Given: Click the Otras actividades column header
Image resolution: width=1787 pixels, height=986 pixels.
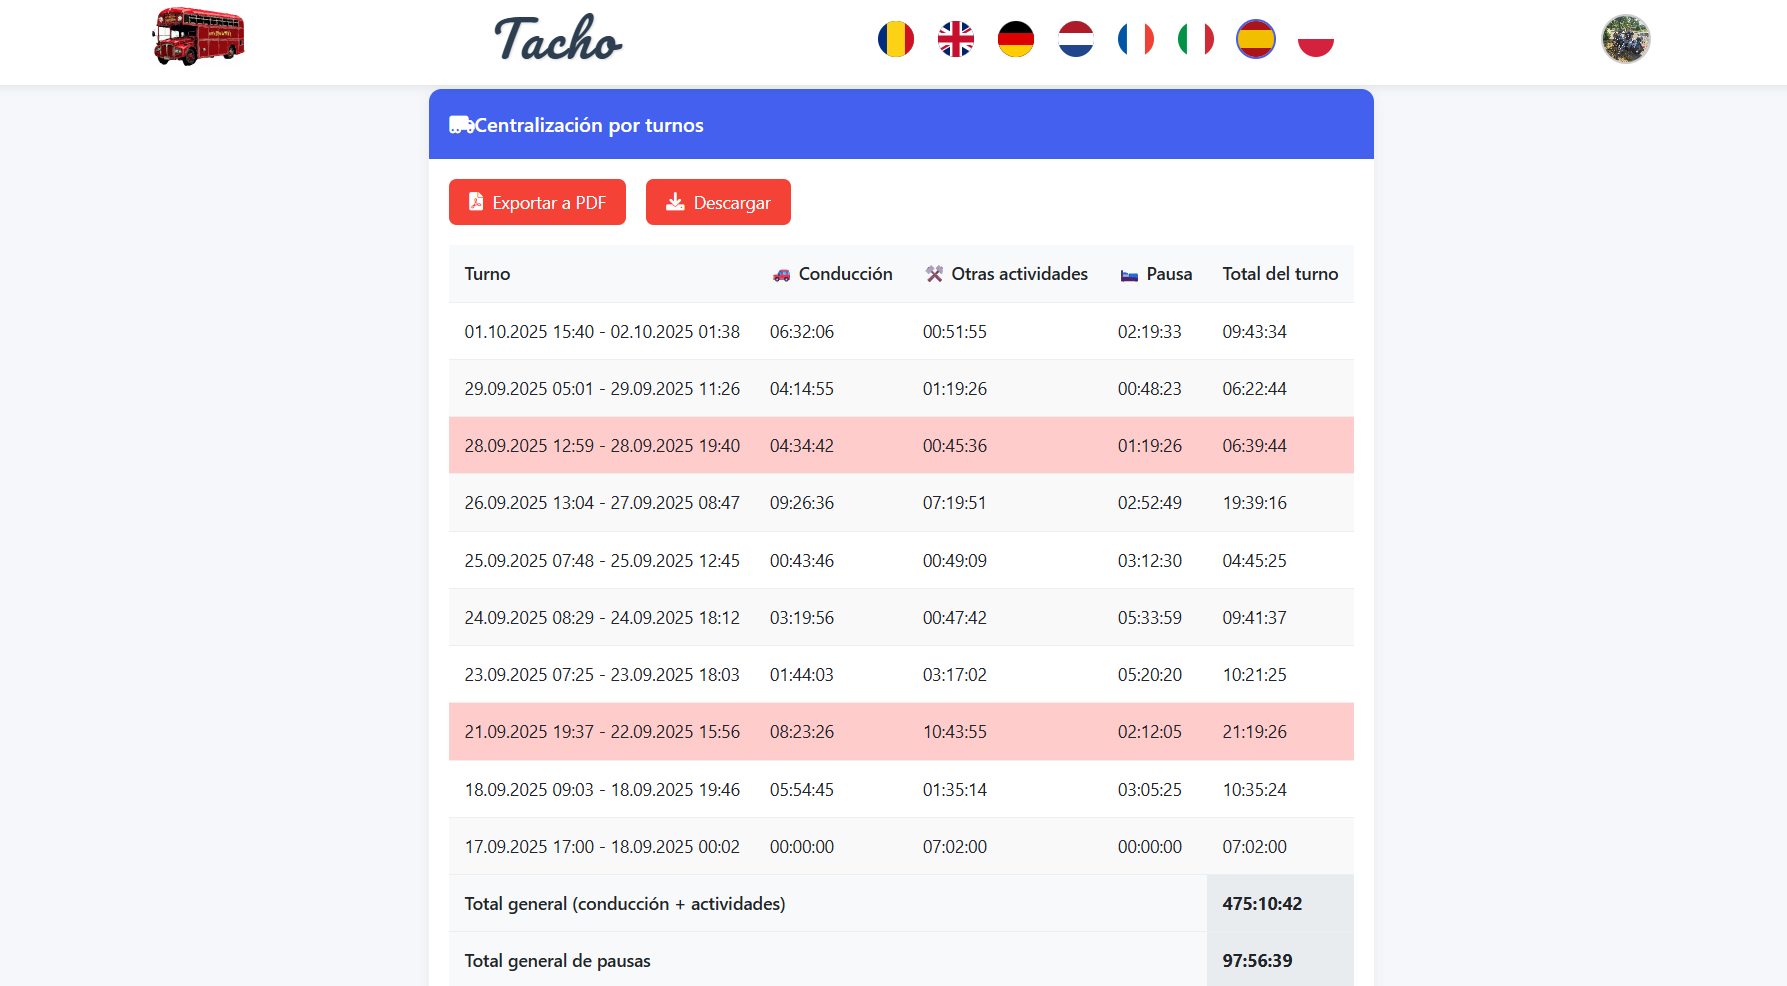Looking at the screenshot, I should pos(1007,274).
